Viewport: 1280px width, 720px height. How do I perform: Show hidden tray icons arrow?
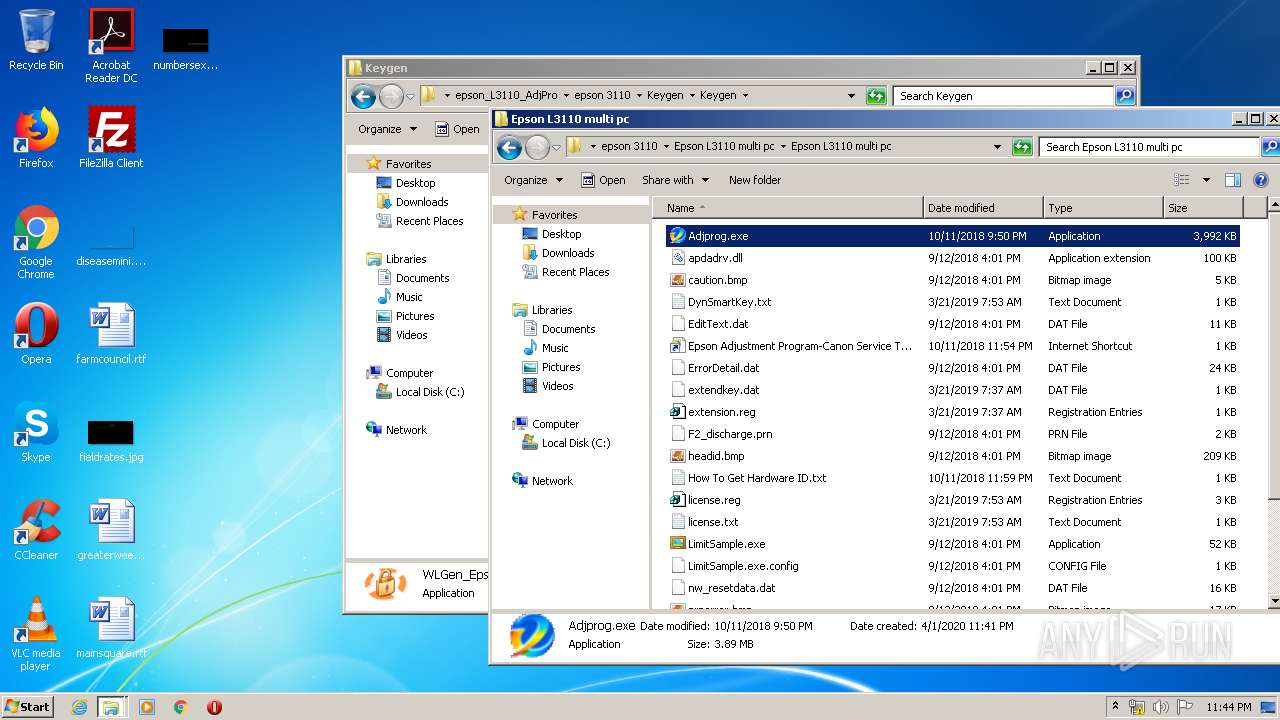1115,706
